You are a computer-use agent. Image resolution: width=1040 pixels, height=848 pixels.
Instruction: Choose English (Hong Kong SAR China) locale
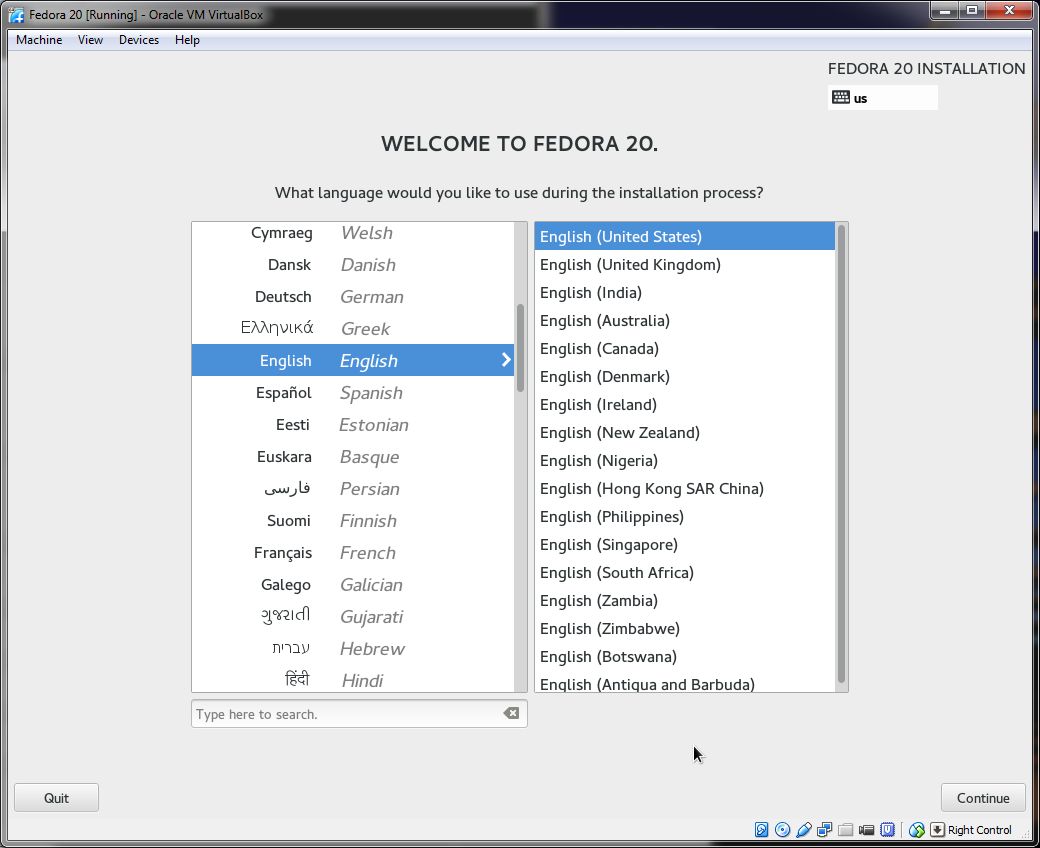(x=684, y=489)
